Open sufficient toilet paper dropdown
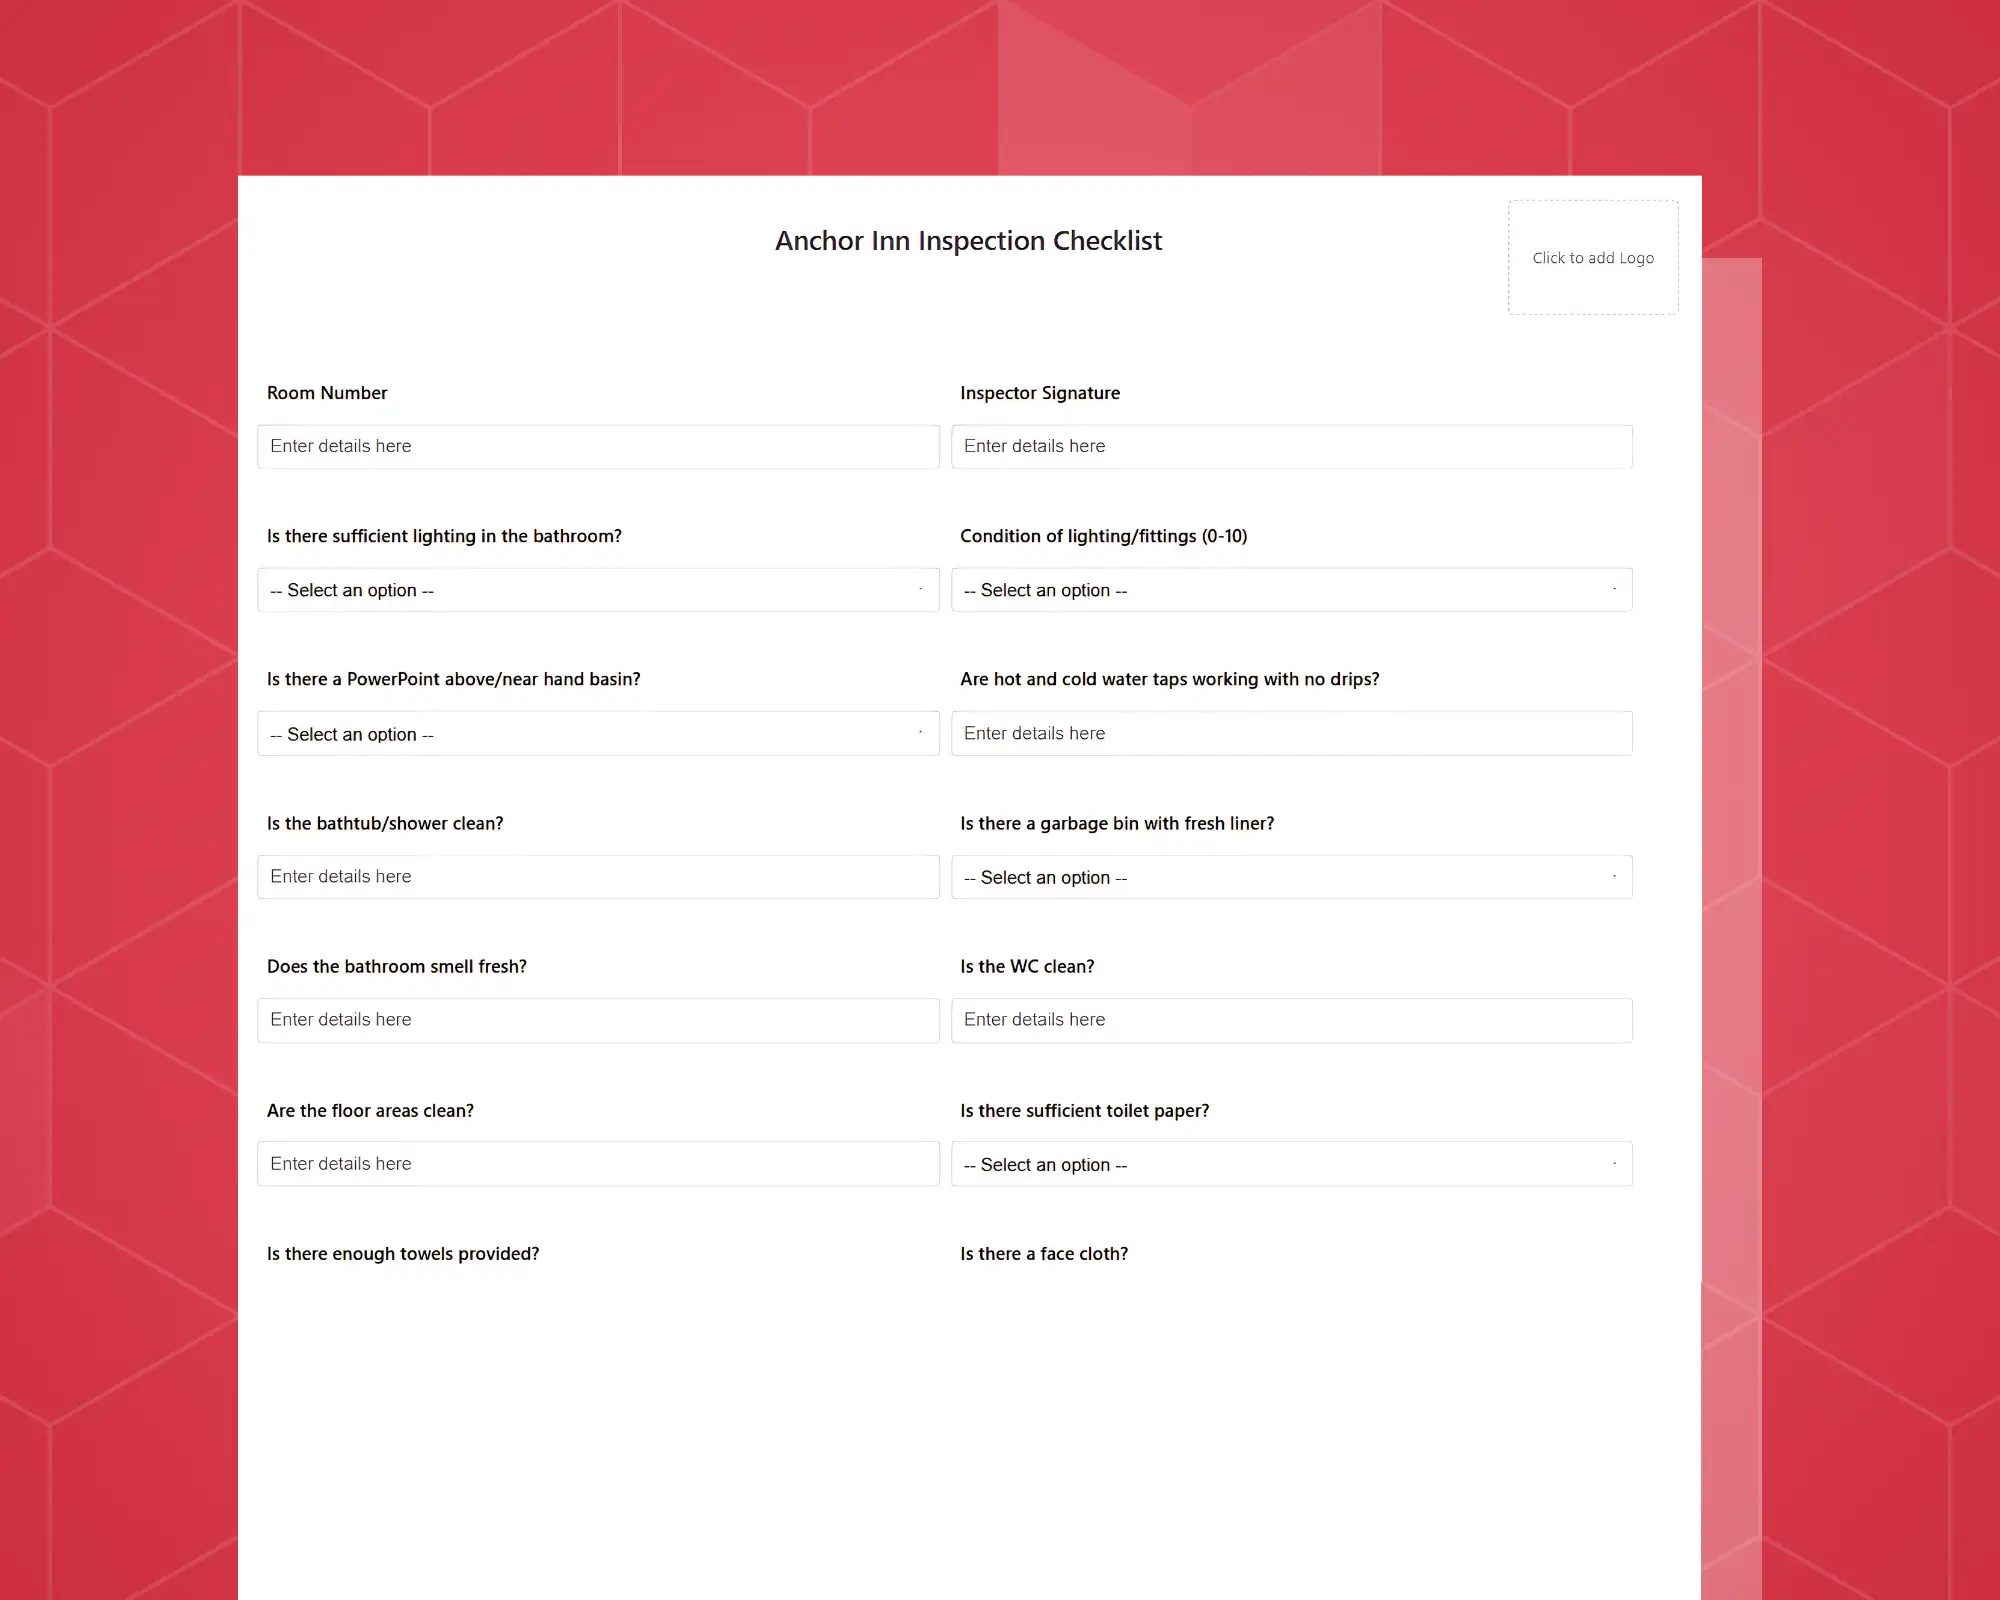 [1291, 1164]
